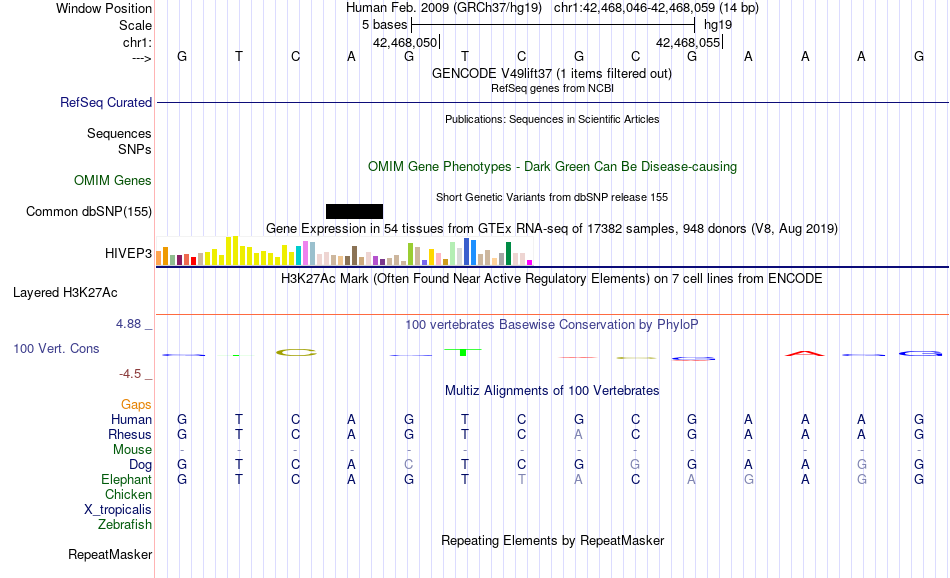This screenshot has width=950, height=578.
Task: Click the 42,468,055 position marker
Action: tap(689, 42)
